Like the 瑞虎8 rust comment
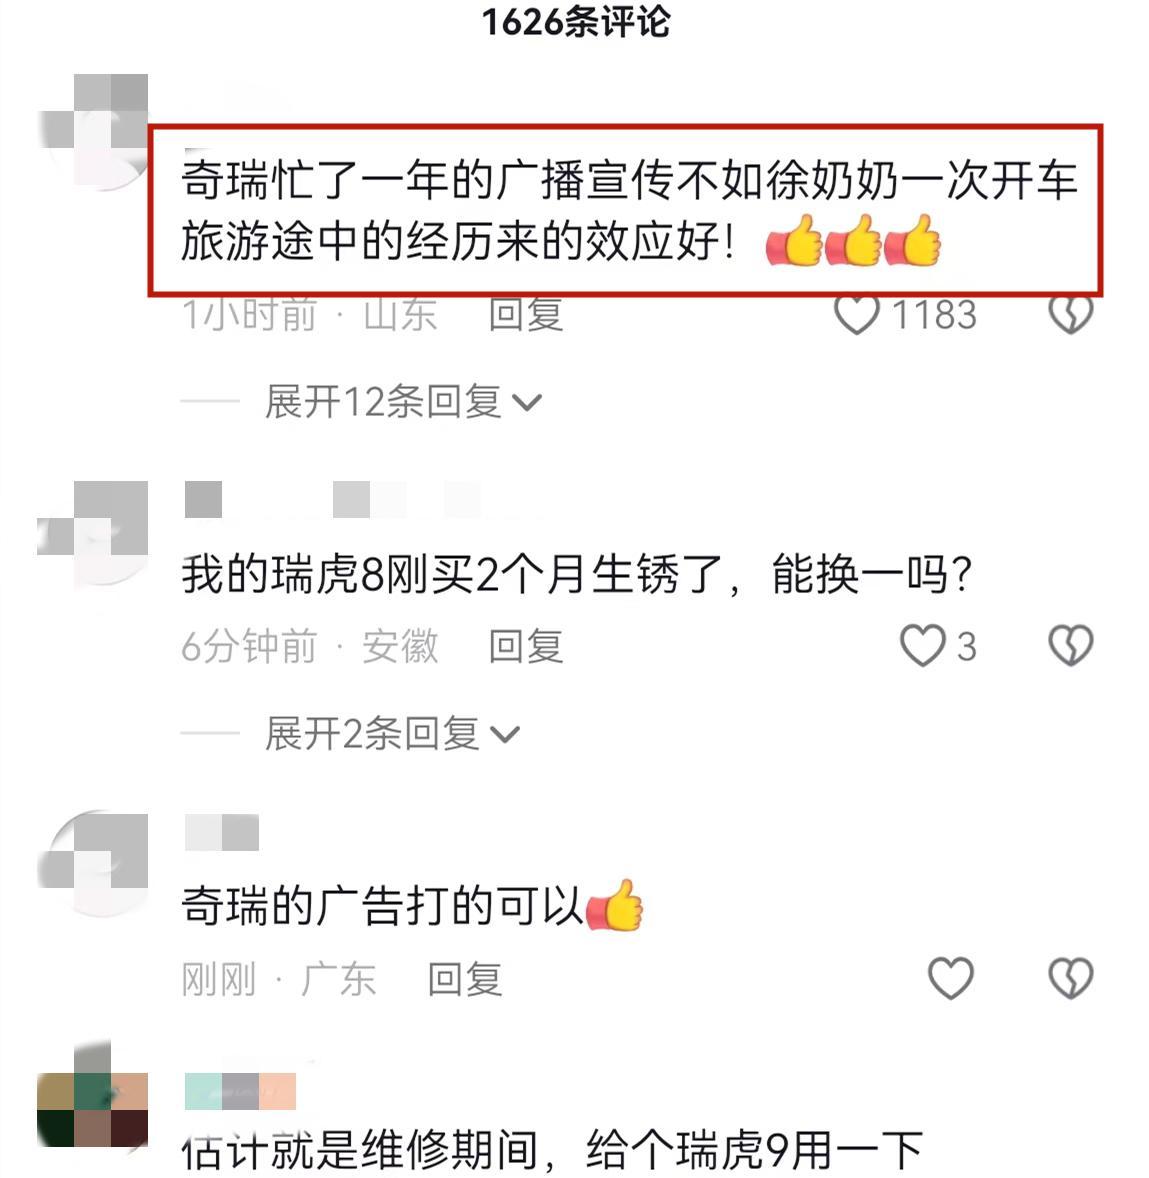The width and height of the screenshot is (1149, 1178). click(x=923, y=646)
